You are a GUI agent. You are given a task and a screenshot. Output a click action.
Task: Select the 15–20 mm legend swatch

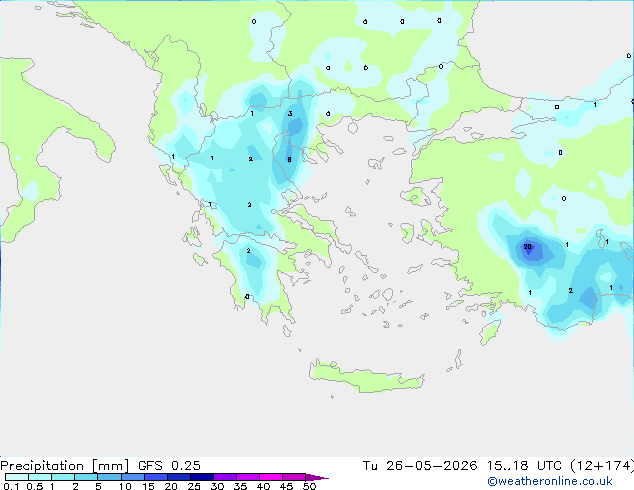(x=155, y=477)
